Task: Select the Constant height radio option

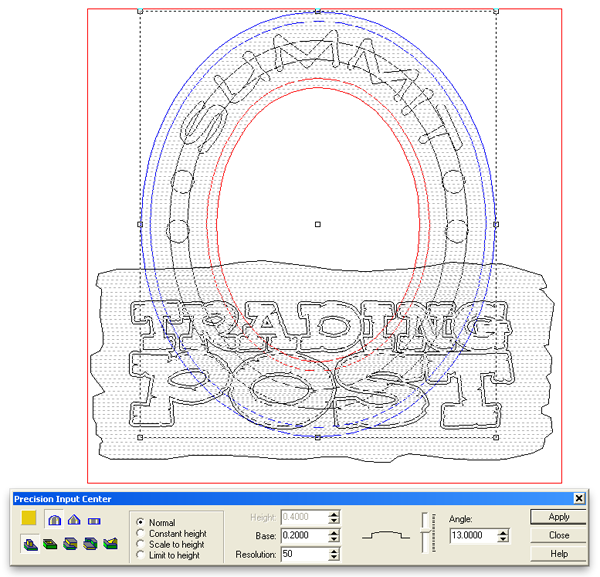Action: (x=140, y=533)
